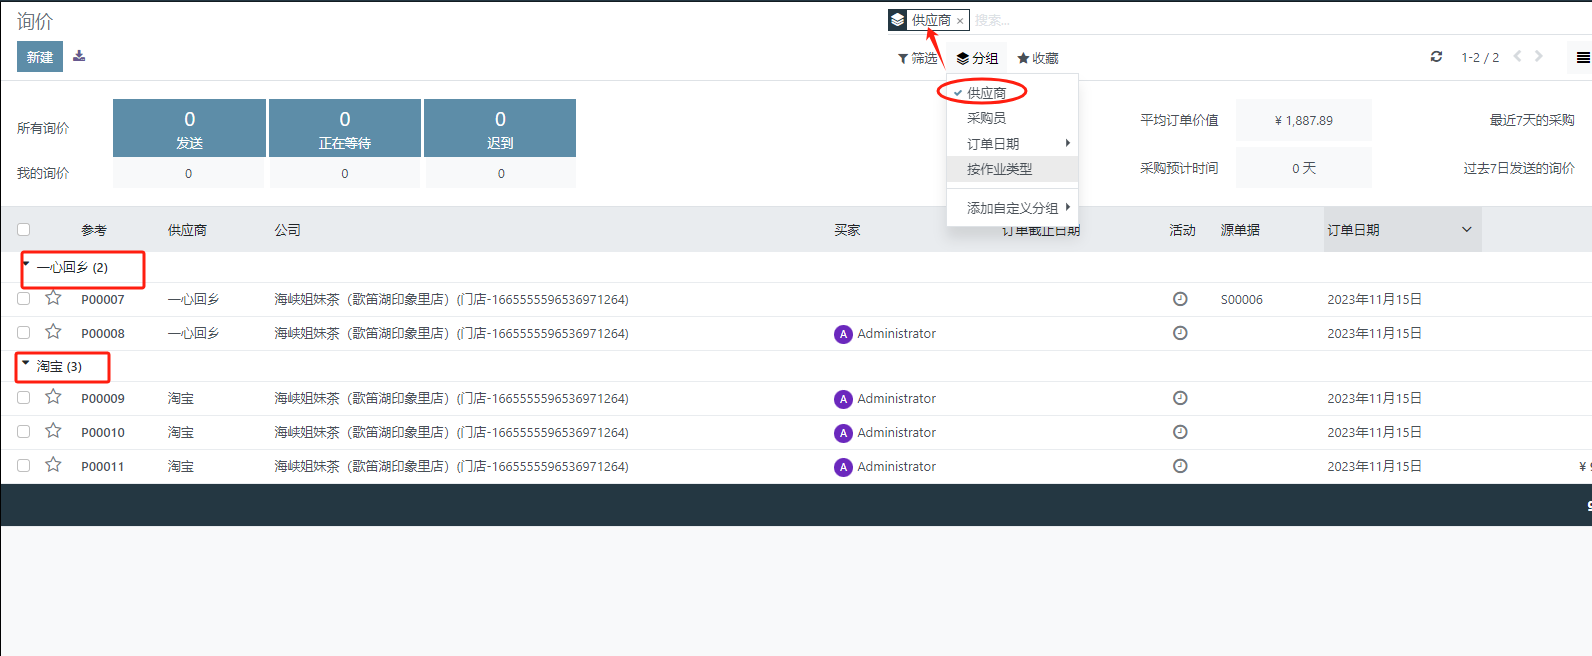Viewport: 1592px width, 656px height.
Task: Open the list view switcher icon
Action: pyautogui.click(x=1582, y=58)
